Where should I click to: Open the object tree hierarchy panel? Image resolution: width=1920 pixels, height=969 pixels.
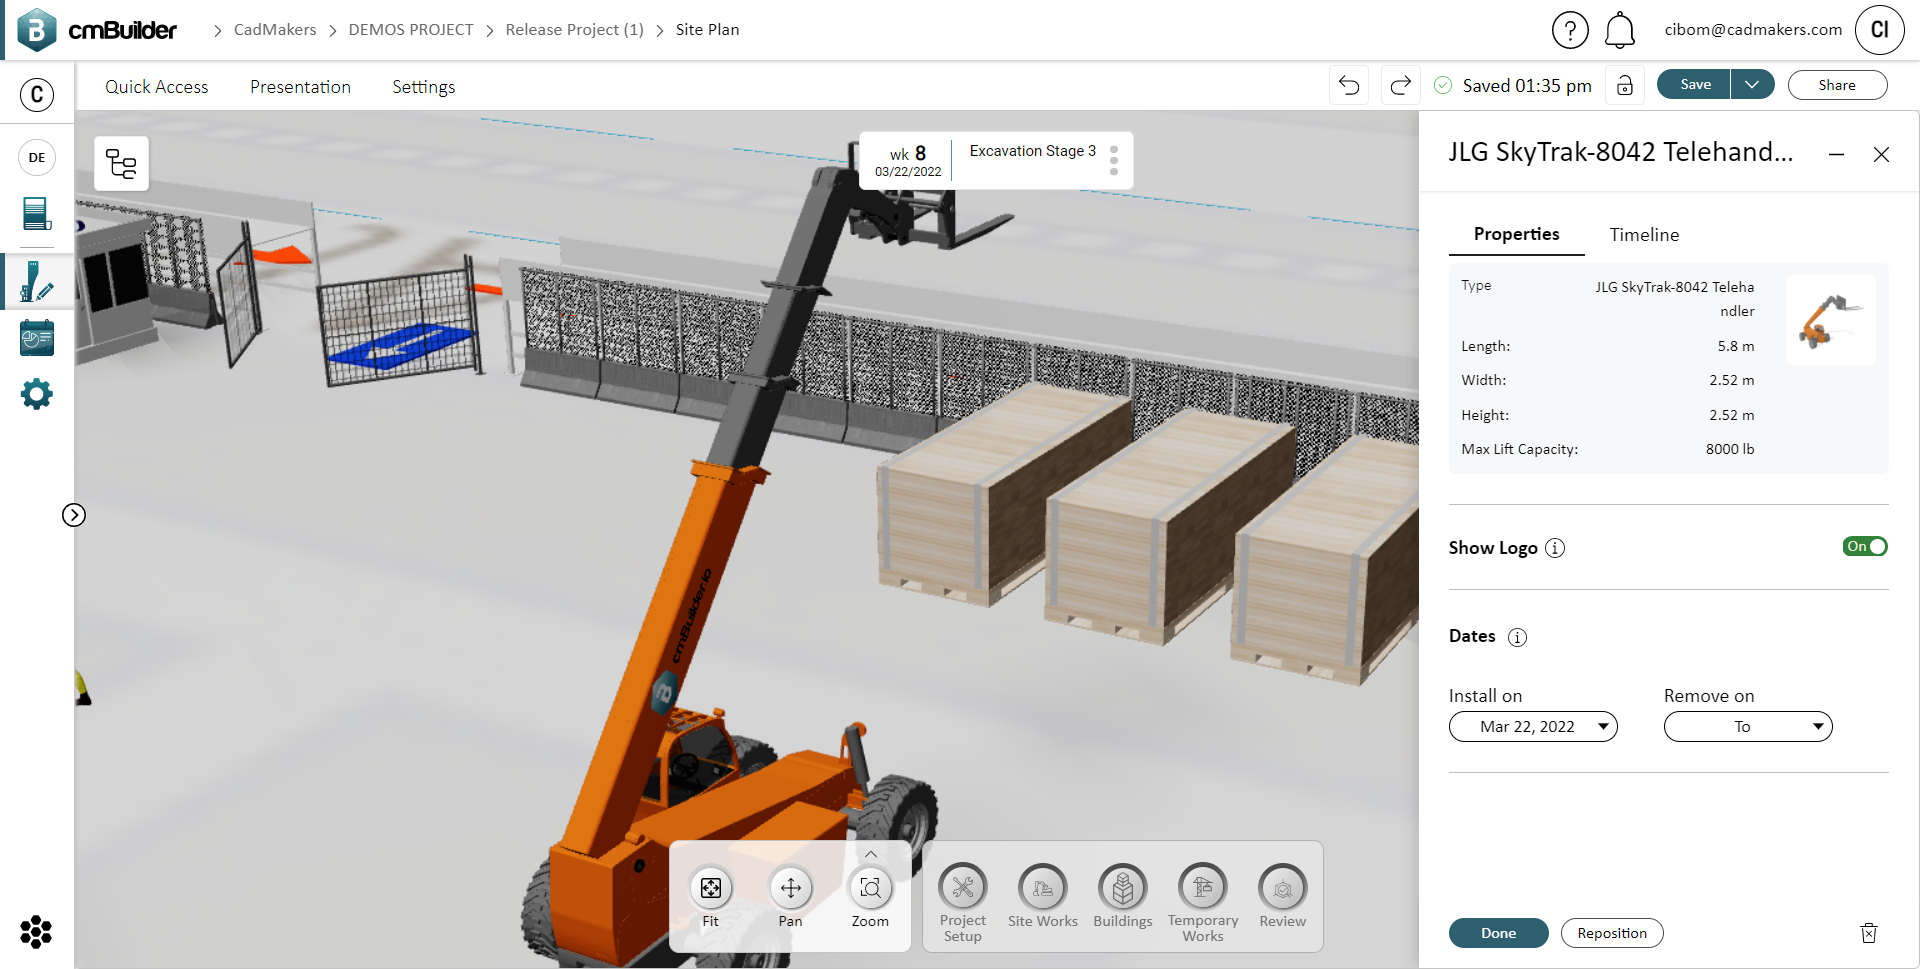click(122, 163)
